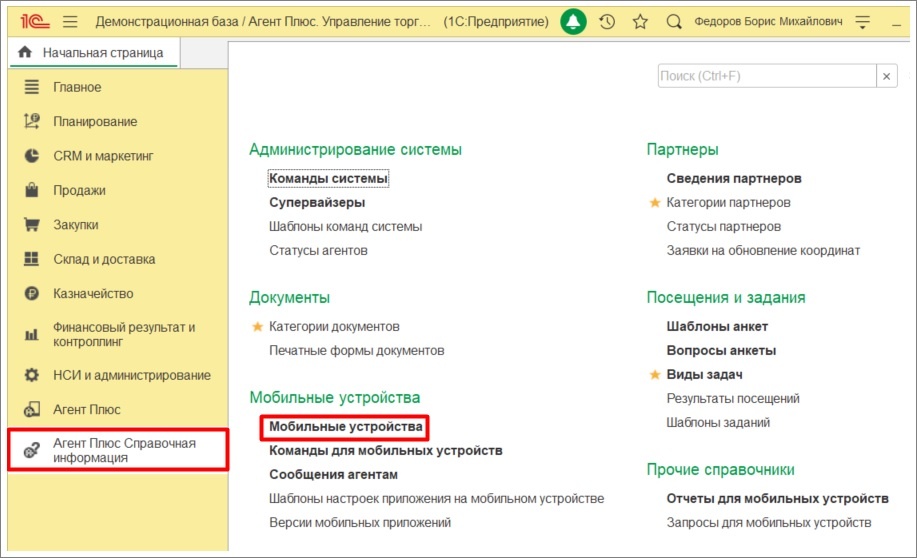Open service settings menu icon beside user name
The width and height of the screenshot is (917, 558).
863,22
